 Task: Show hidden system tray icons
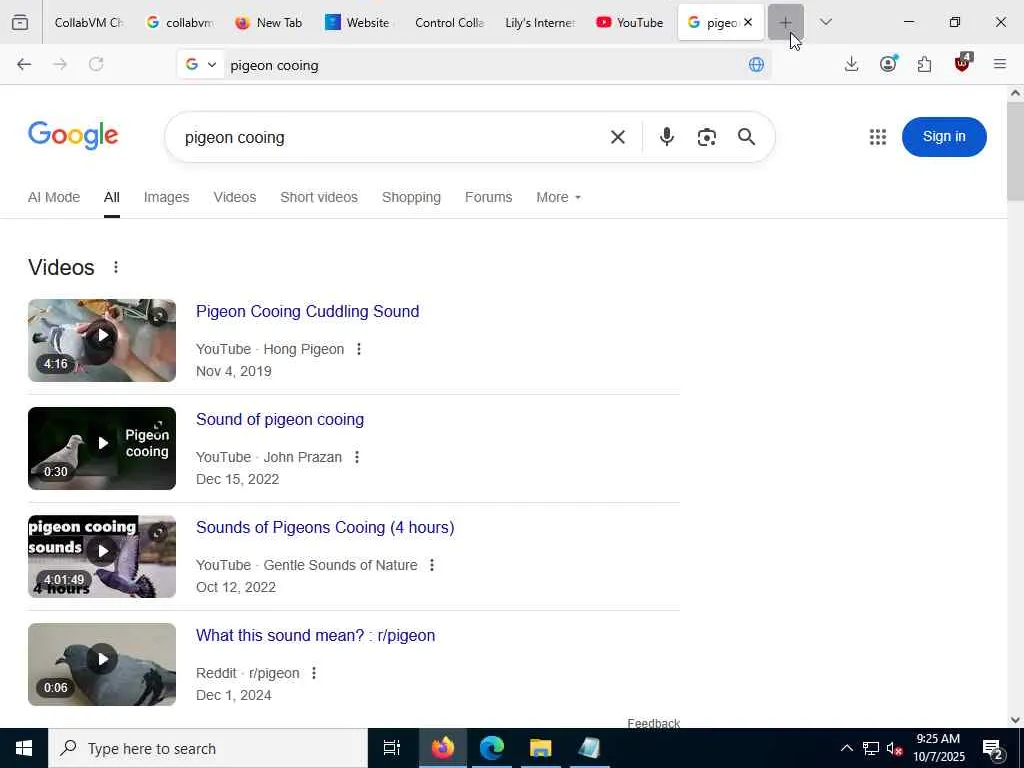(x=846, y=748)
